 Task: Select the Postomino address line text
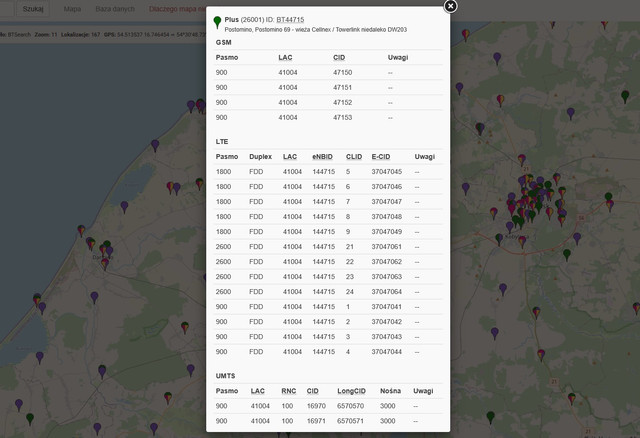click(316, 29)
